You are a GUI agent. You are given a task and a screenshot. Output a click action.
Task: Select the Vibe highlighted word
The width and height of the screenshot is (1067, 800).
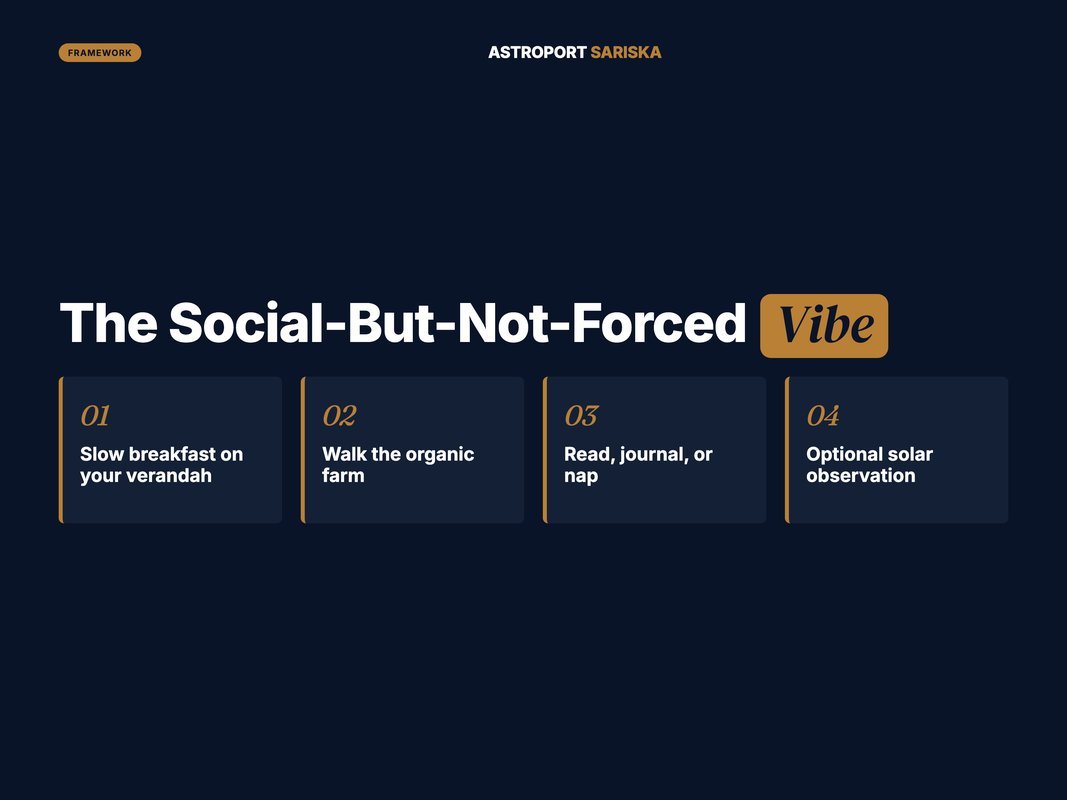824,325
